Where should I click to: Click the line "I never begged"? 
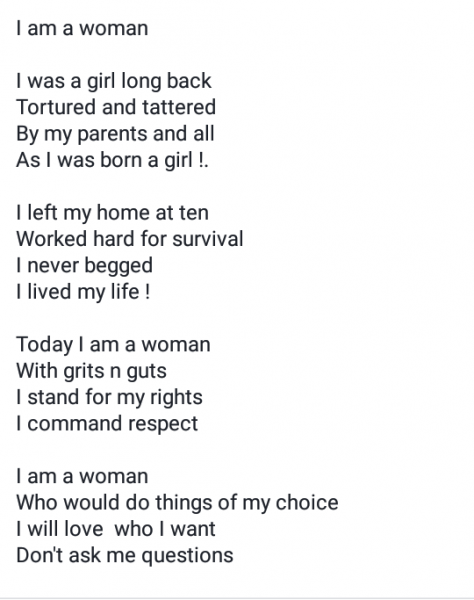coord(85,266)
